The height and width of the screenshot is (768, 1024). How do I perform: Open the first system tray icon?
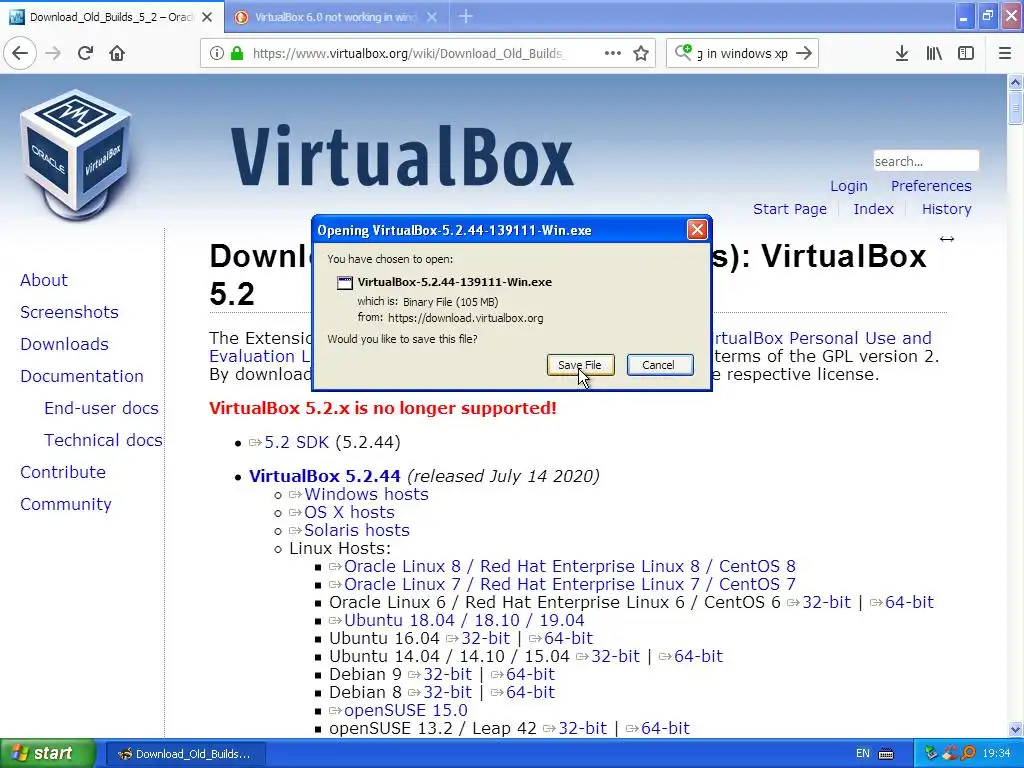(x=931, y=754)
